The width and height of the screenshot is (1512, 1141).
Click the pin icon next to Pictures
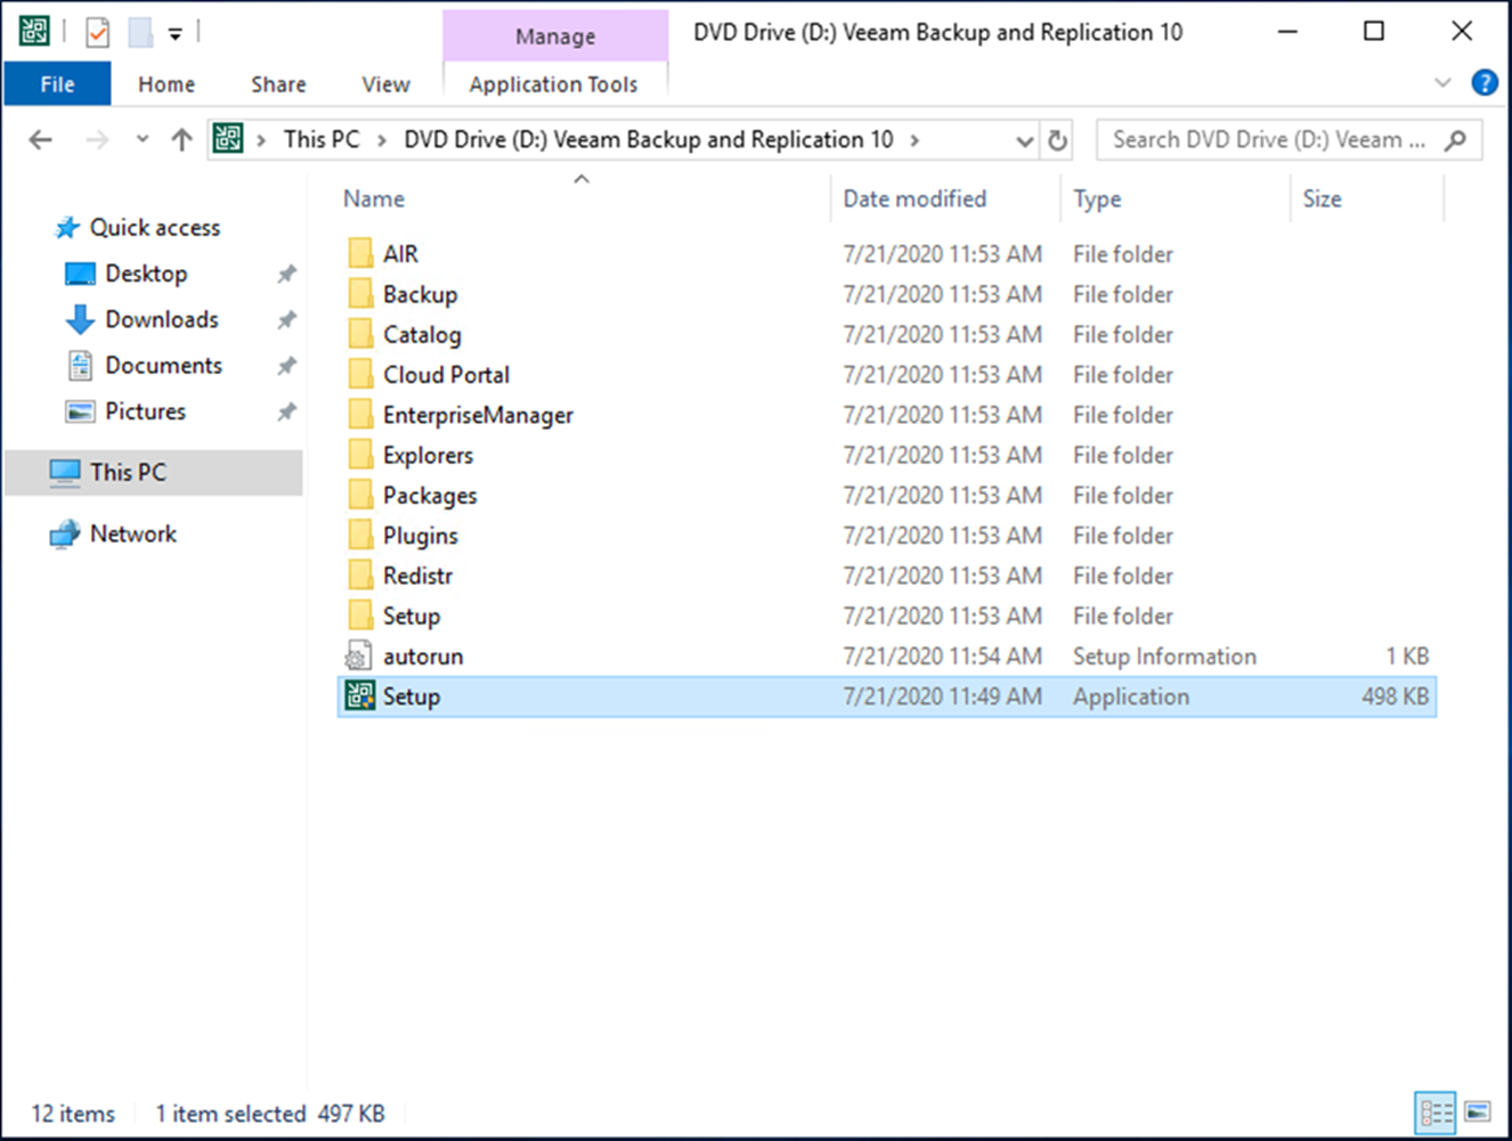287,412
